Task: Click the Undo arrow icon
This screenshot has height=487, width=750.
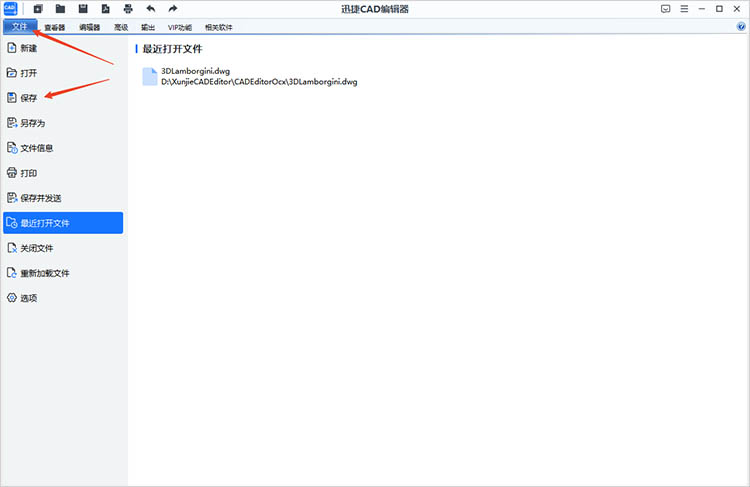Action: pos(151,9)
